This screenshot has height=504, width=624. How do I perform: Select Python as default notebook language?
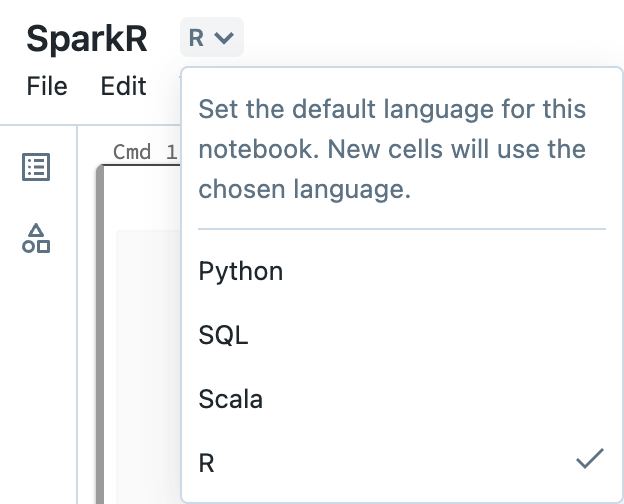pyautogui.click(x=241, y=271)
